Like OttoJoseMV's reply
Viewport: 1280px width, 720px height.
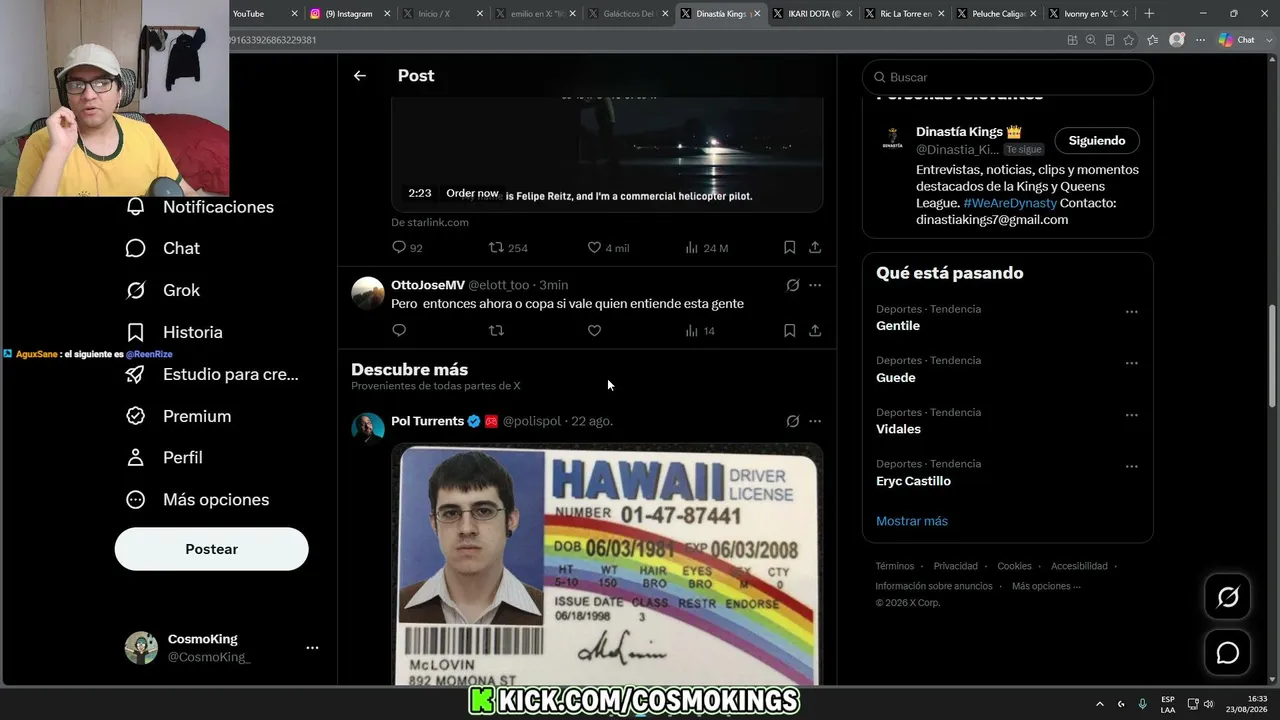pos(594,330)
